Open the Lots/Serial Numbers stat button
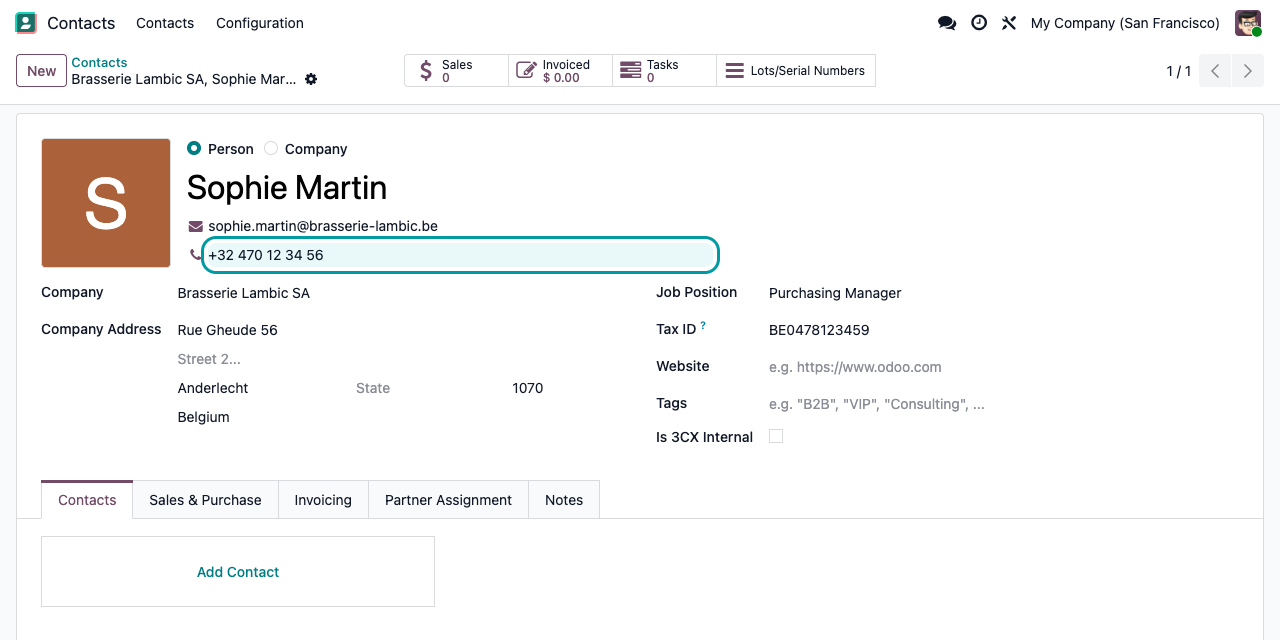This screenshot has width=1280, height=640. pyautogui.click(x=796, y=71)
